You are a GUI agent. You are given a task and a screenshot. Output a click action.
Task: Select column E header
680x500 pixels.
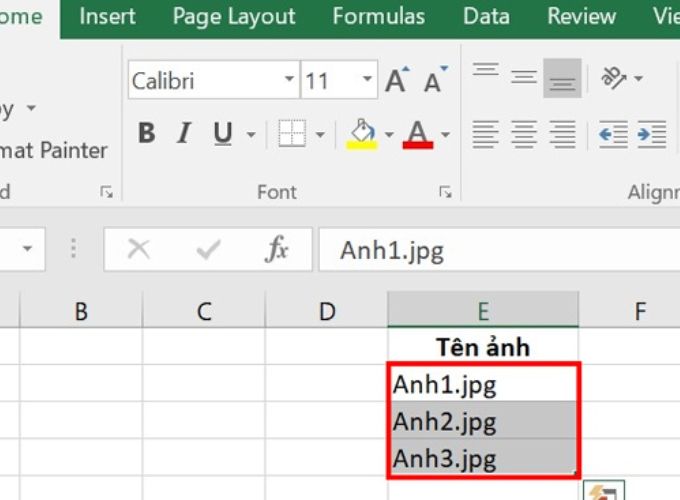[483, 310]
